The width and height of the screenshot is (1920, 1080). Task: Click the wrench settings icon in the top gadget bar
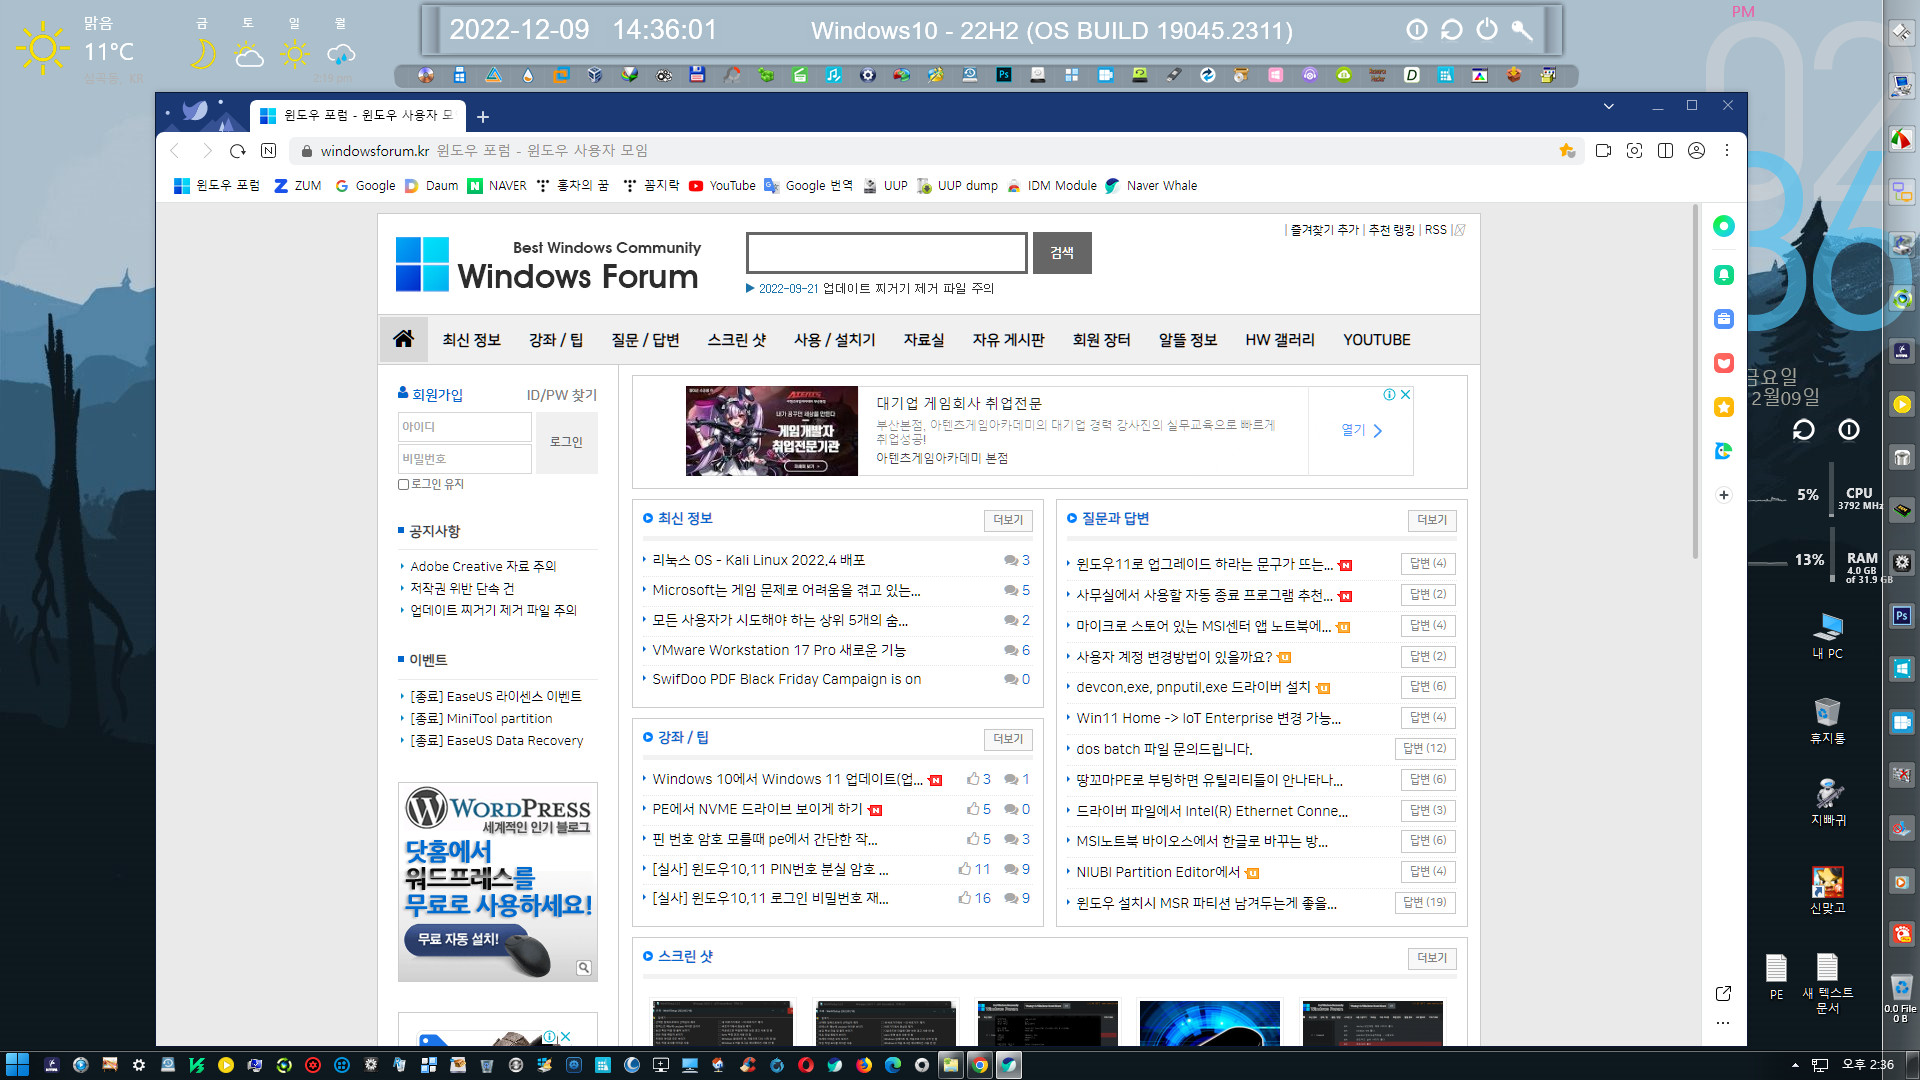(1522, 30)
